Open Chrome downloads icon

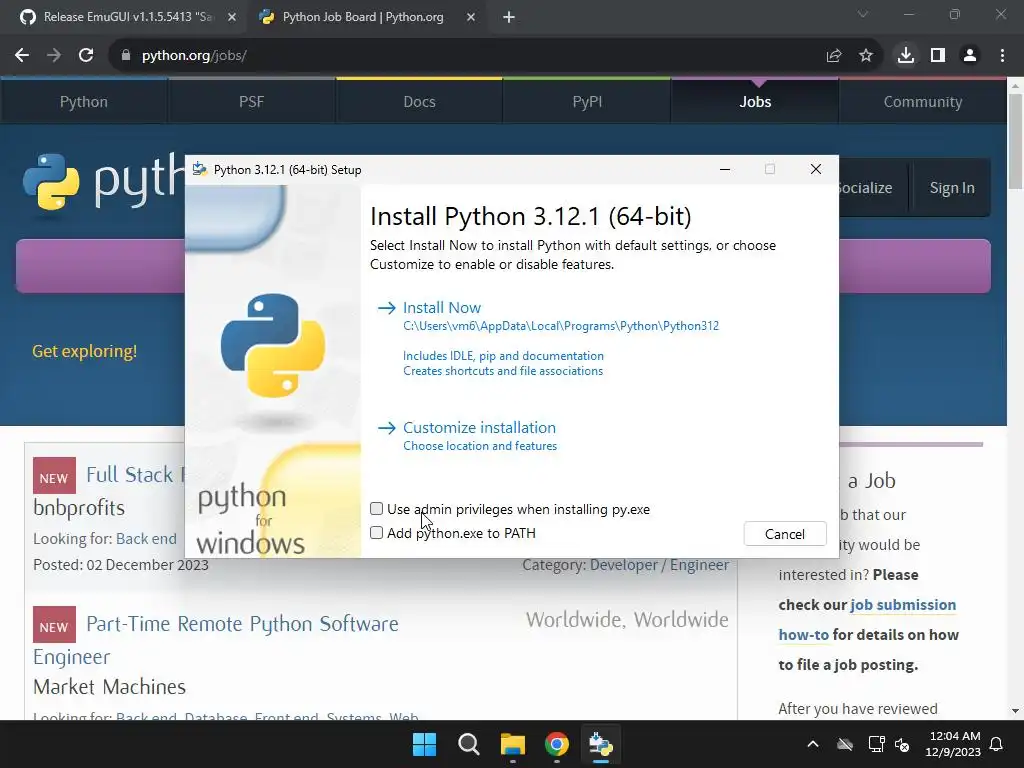click(x=906, y=56)
